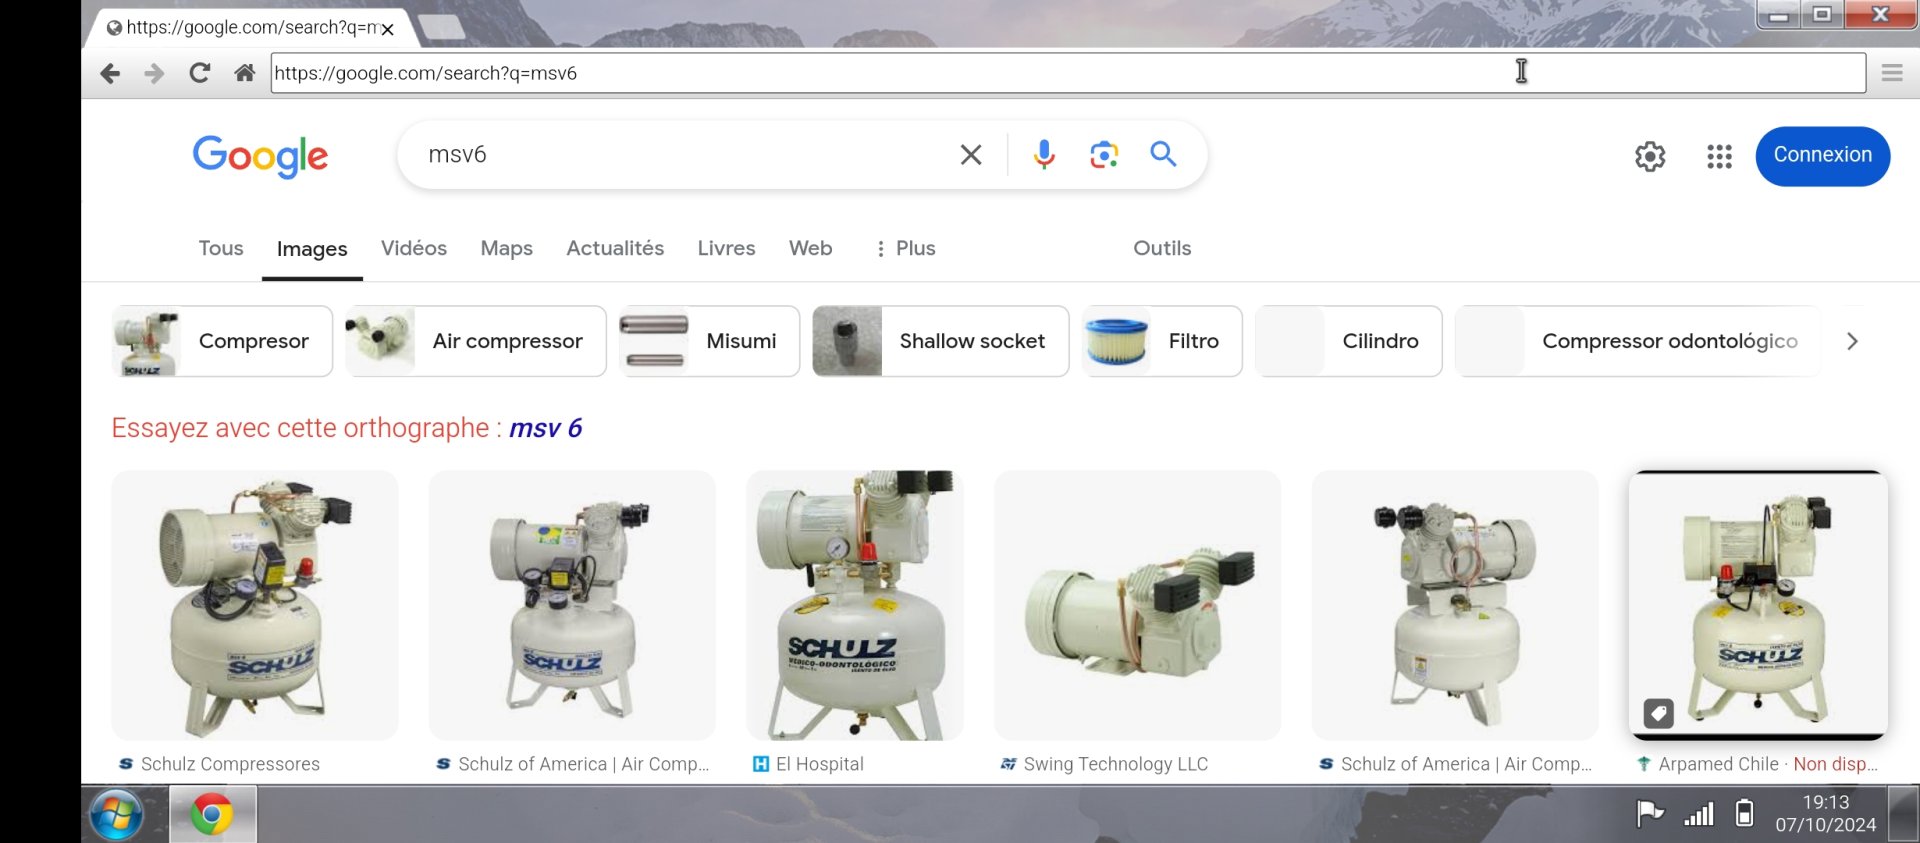Close the google.com search tab
The width and height of the screenshot is (1920, 843).
point(387,29)
